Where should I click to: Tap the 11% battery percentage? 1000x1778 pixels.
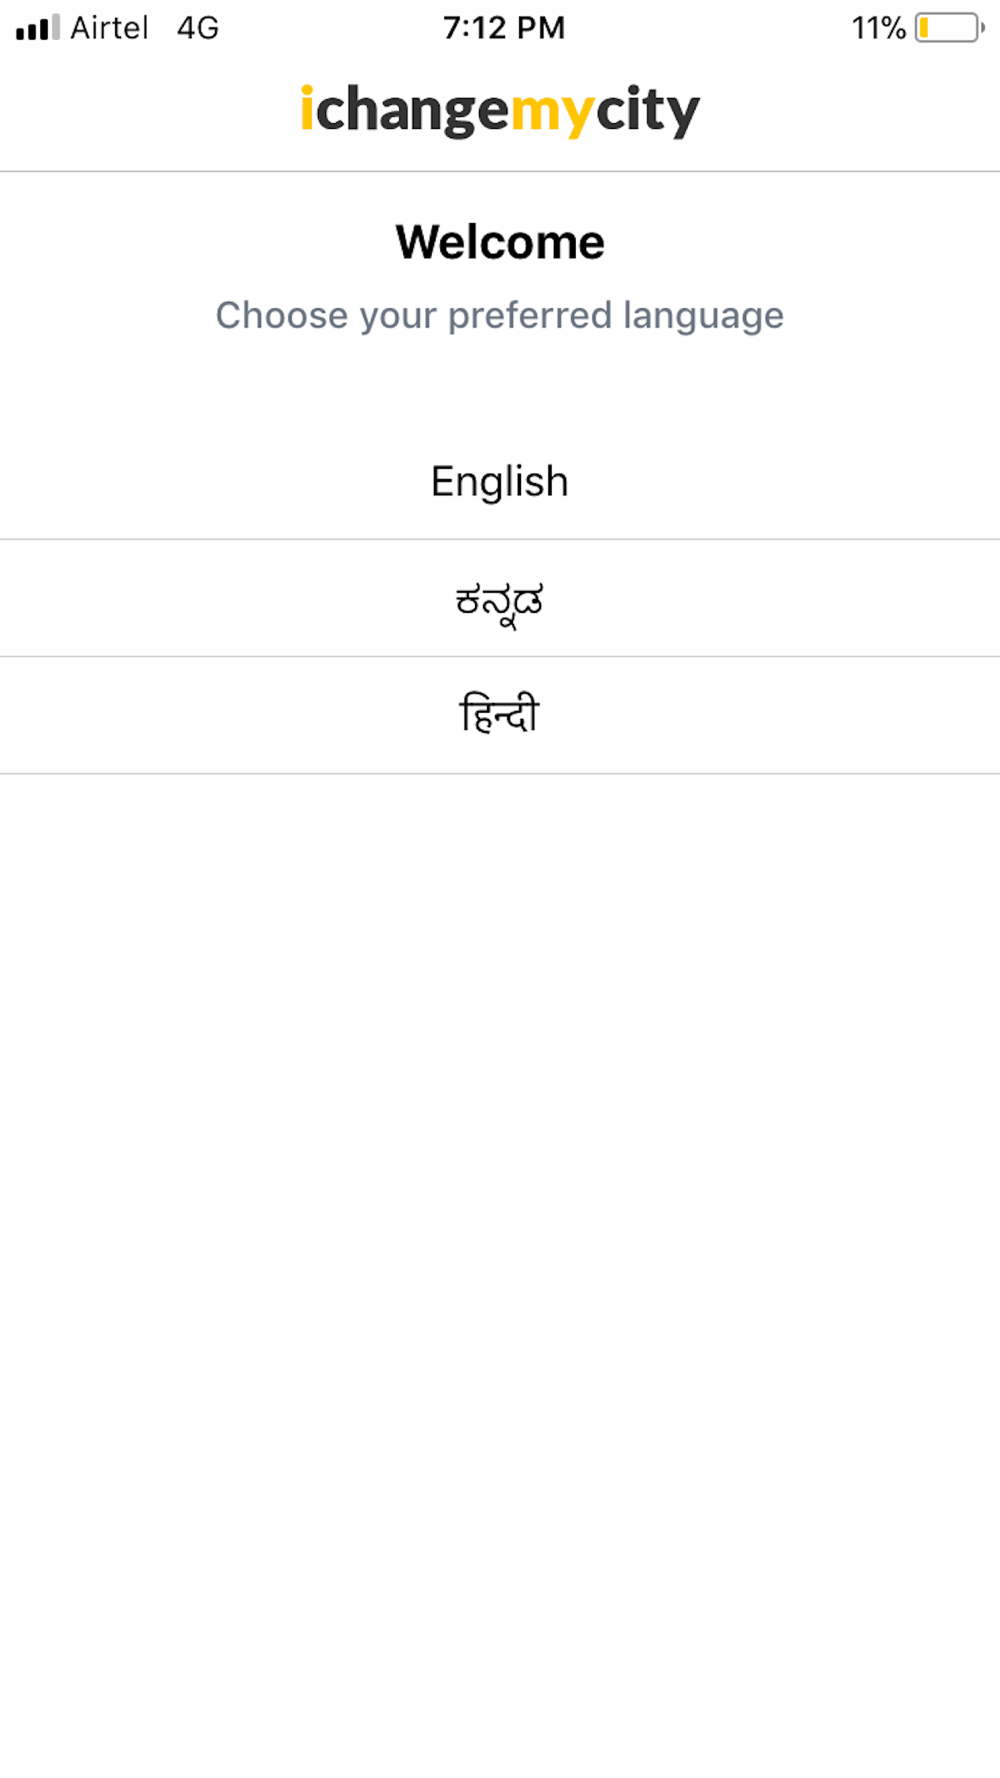[x=878, y=27]
